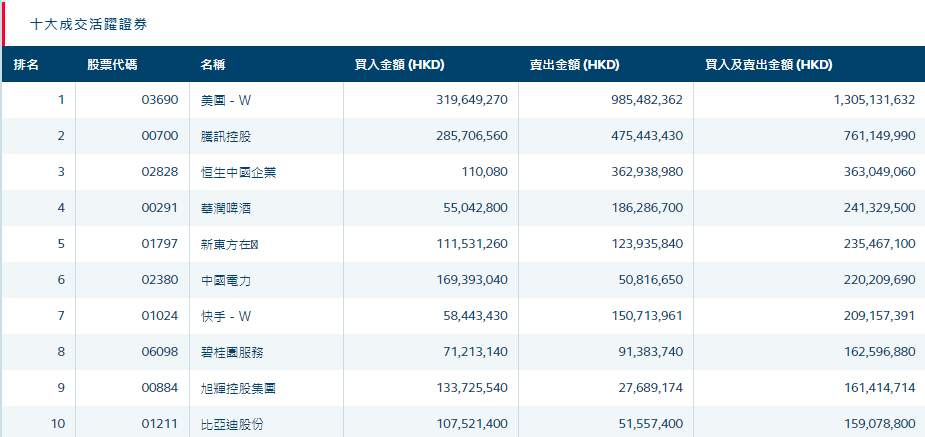Image resolution: width=925 pixels, height=437 pixels.
Task: Select sell amount 51,557,400
Action: pos(650,424)
